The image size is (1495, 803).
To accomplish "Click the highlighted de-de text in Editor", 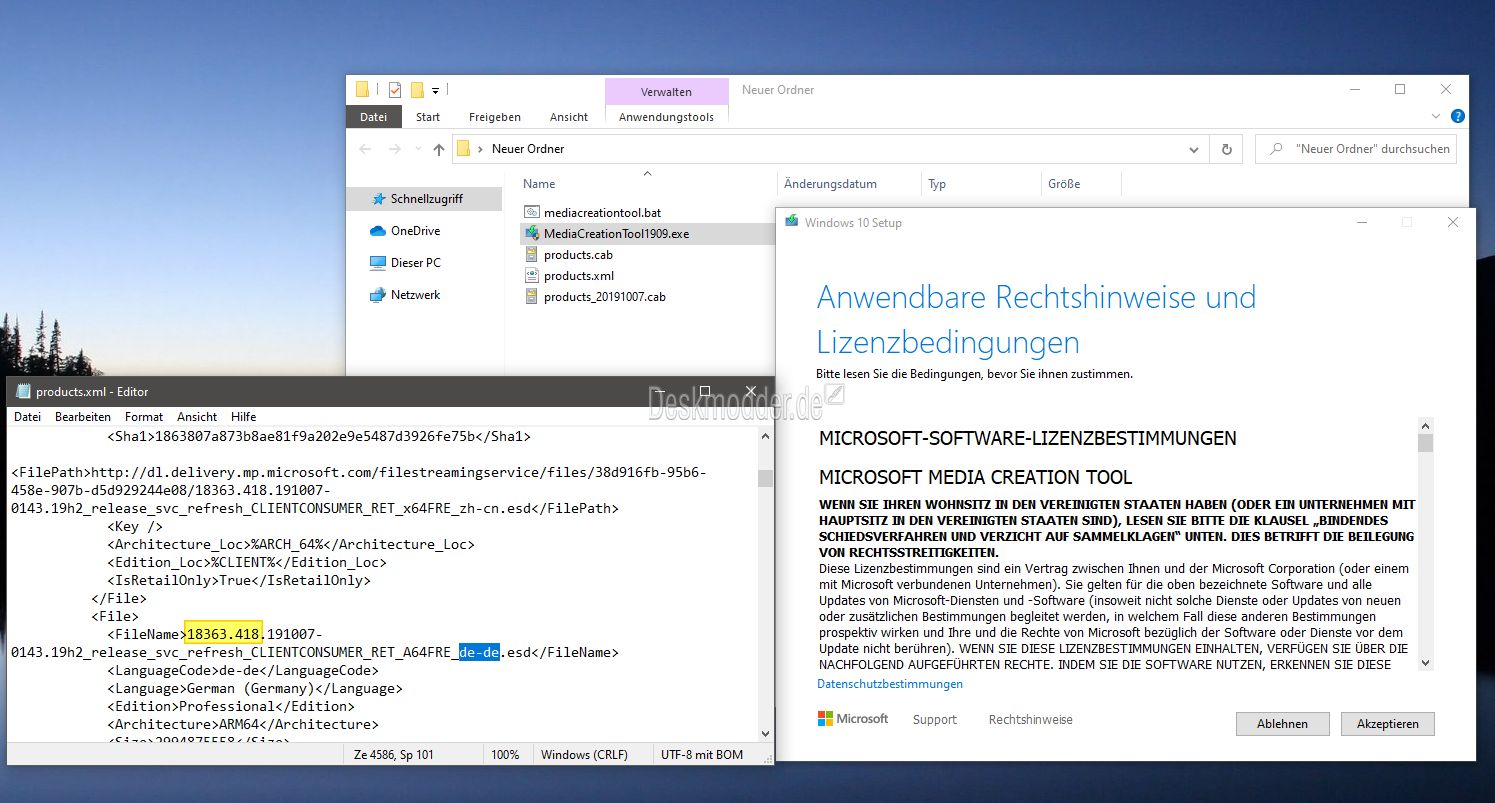I will [x=479, y=653].
